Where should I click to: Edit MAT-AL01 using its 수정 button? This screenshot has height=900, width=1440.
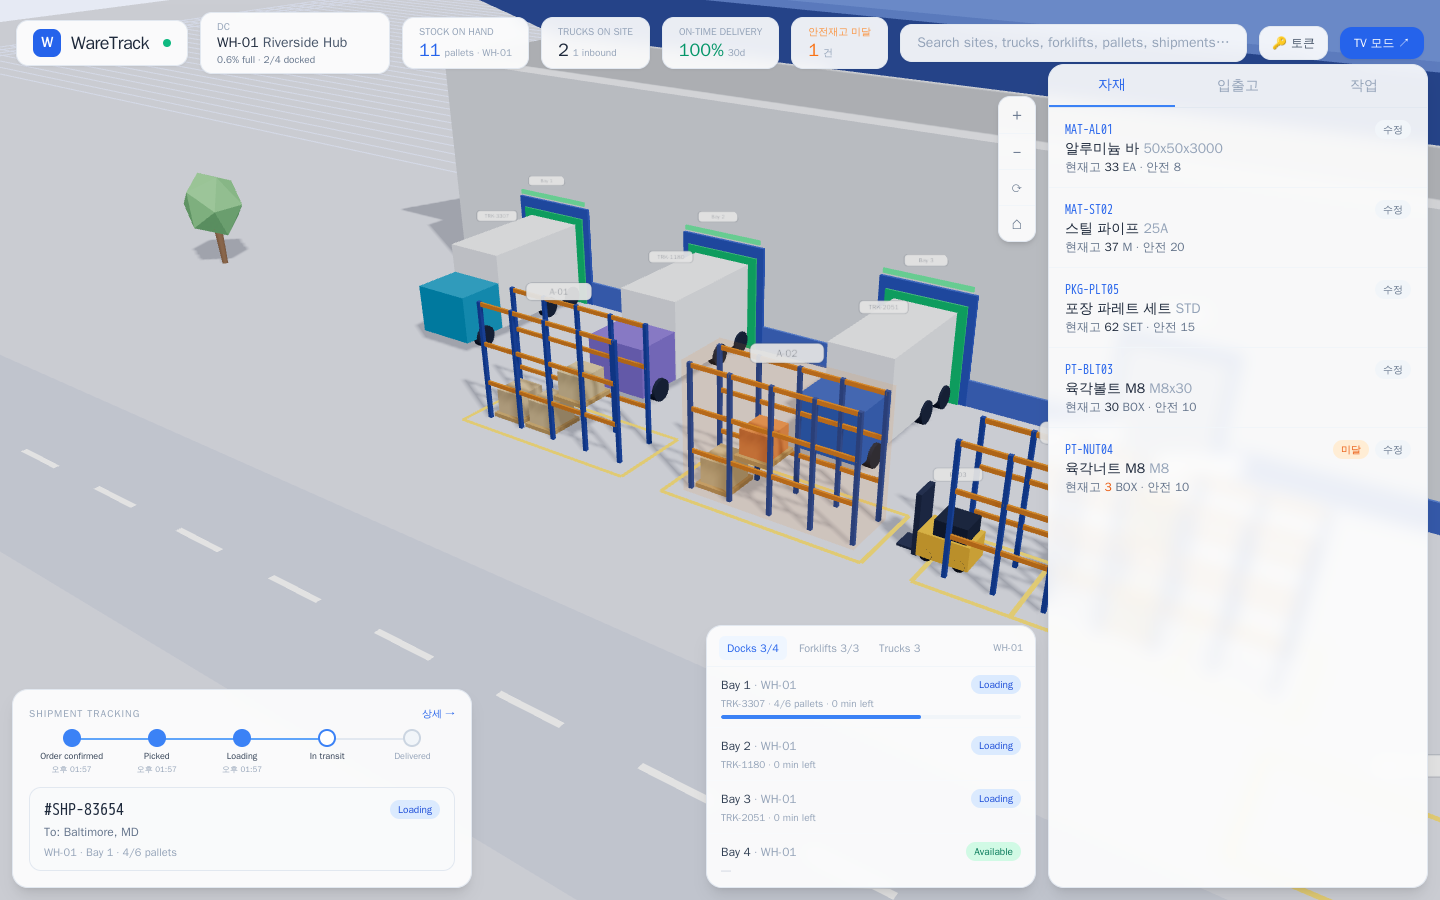pos(1393,130)
